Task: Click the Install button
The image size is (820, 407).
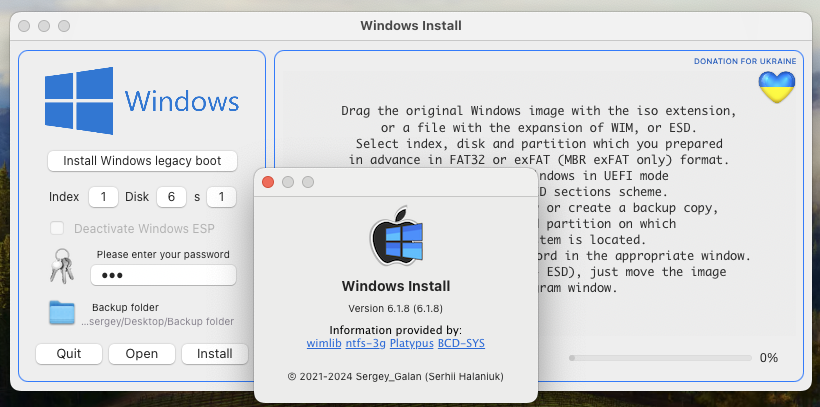Action: click(214, 354)
